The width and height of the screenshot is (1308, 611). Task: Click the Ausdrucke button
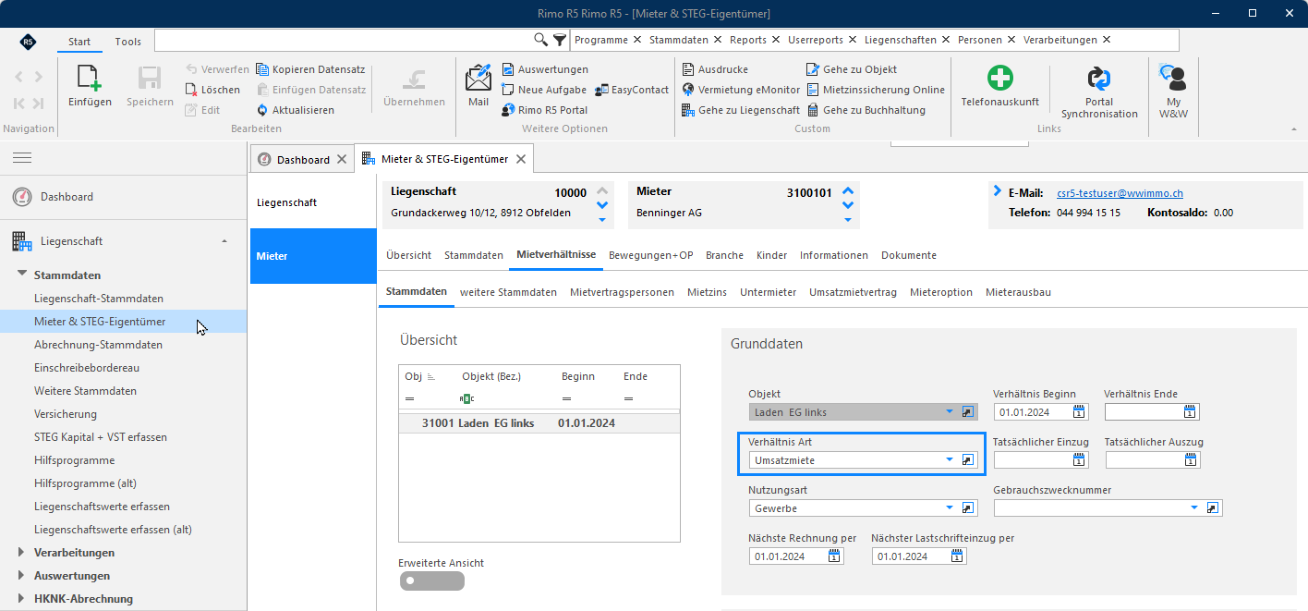(715, 69)
